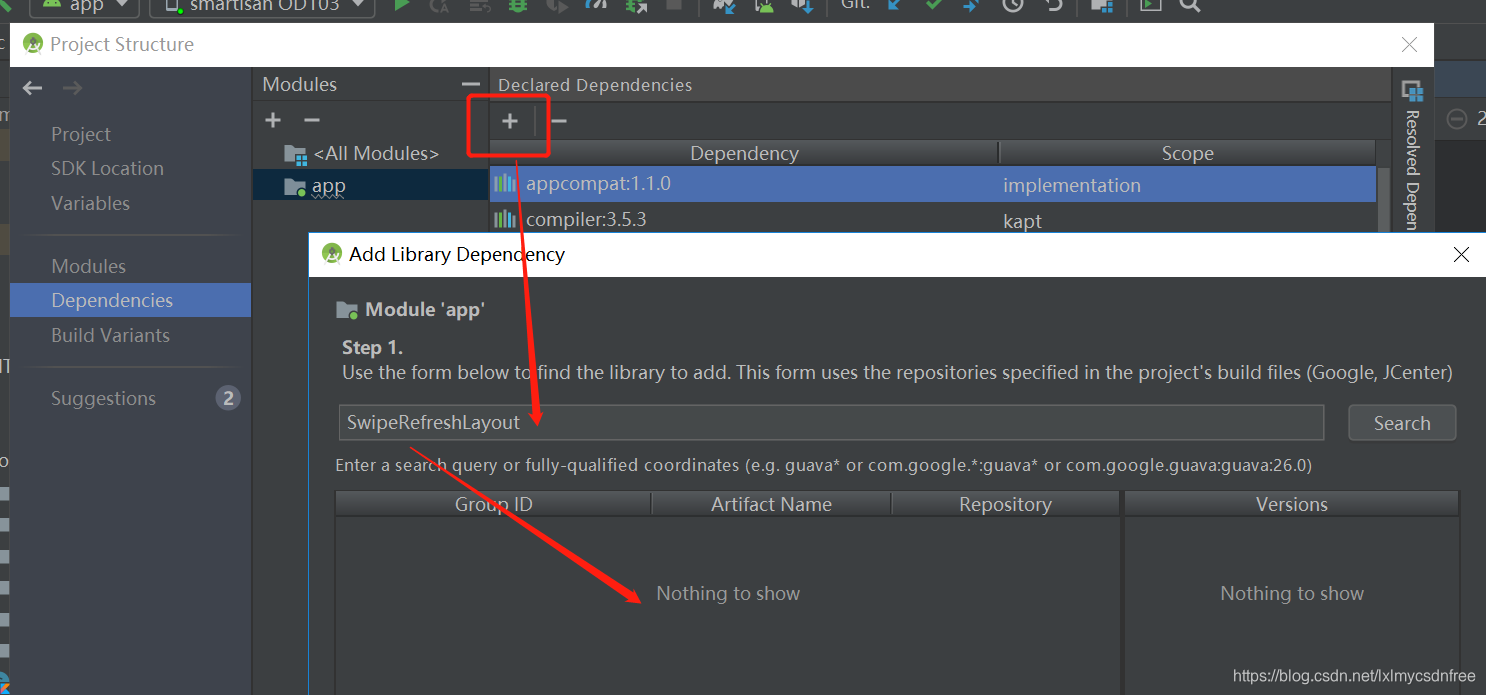Click green Run button in main toolbar
Screen dimensions: 1486x695
(x=402, y=5)
